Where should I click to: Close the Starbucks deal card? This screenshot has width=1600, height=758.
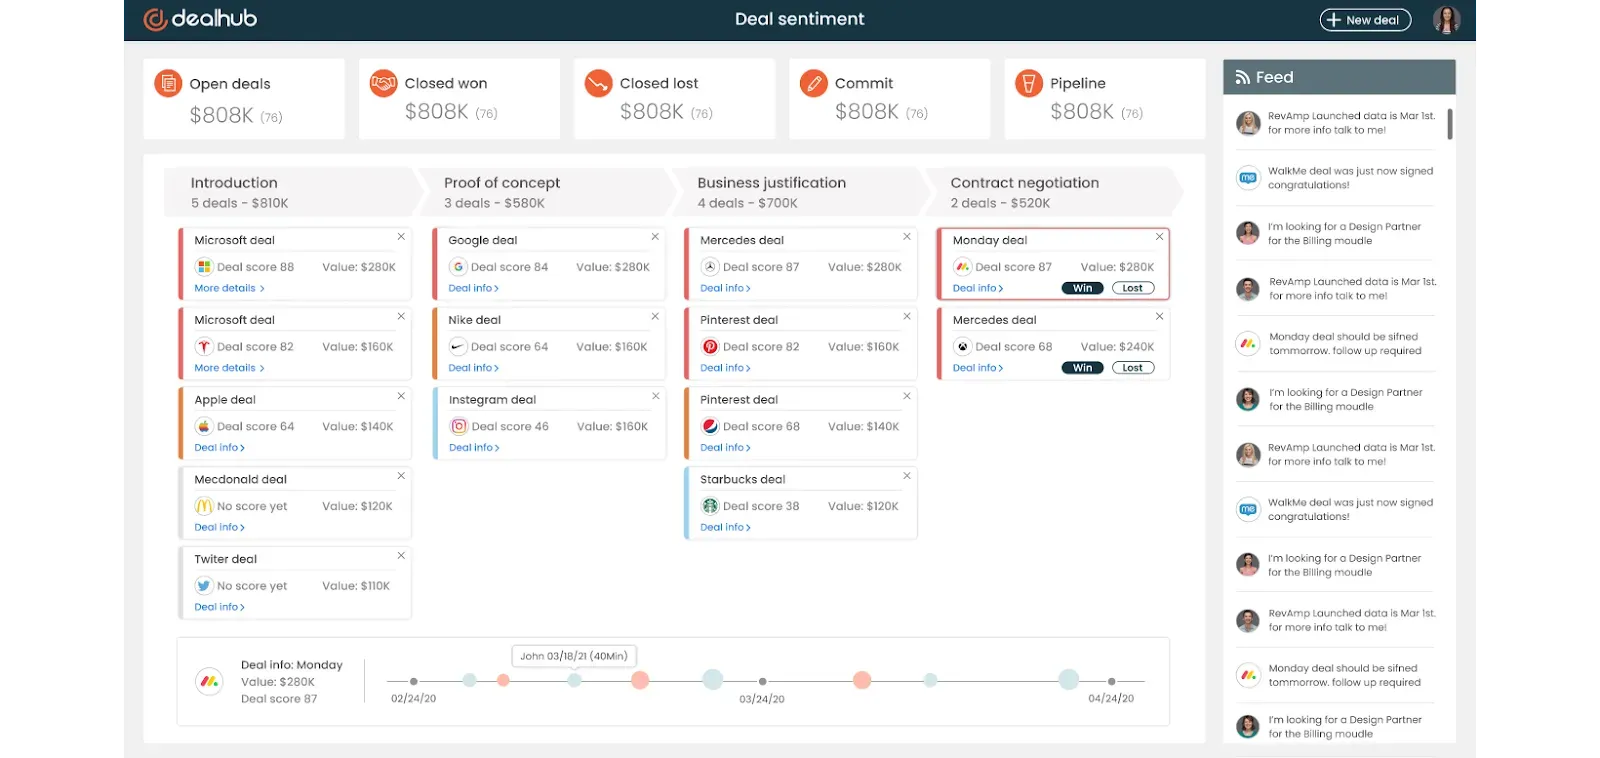[907, 476]
